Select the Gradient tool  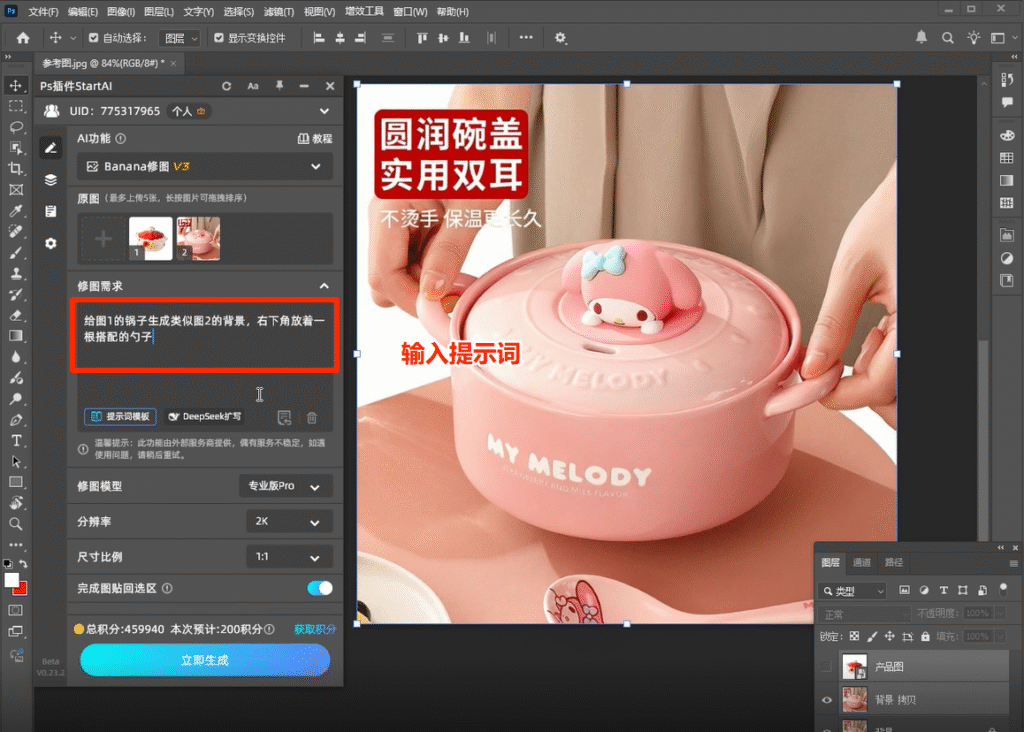point(16,336)
